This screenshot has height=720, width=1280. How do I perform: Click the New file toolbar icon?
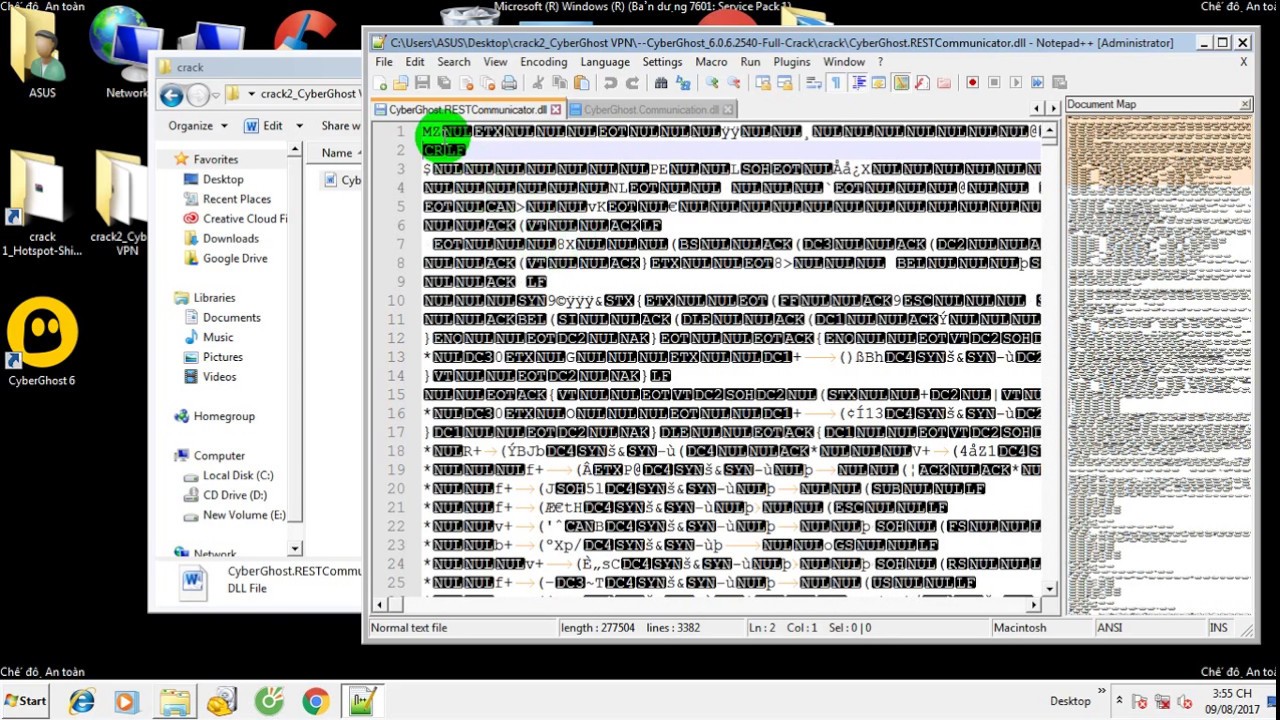[380, 82]
